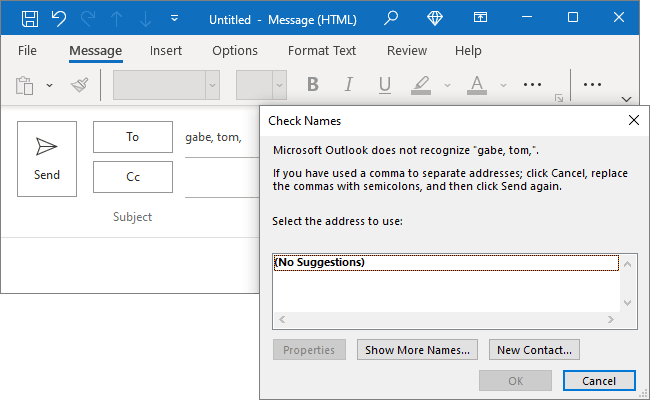Click Show More Names button

coord(417,350)
